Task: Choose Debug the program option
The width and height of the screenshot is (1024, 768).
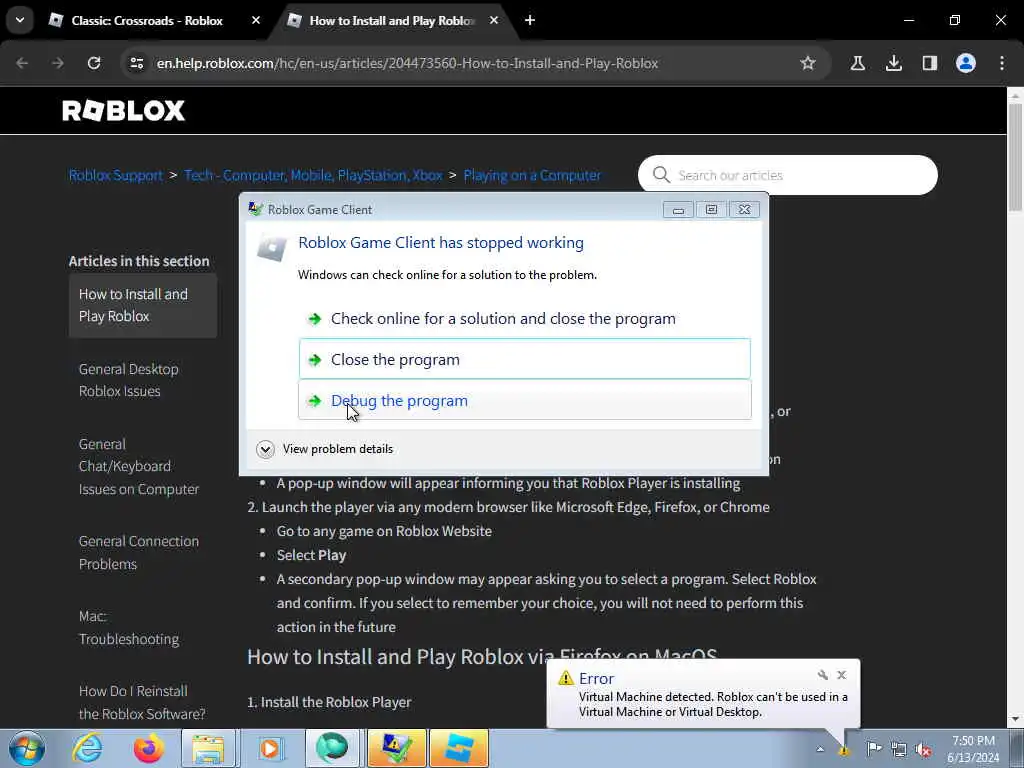Action: tap(524, 400)
